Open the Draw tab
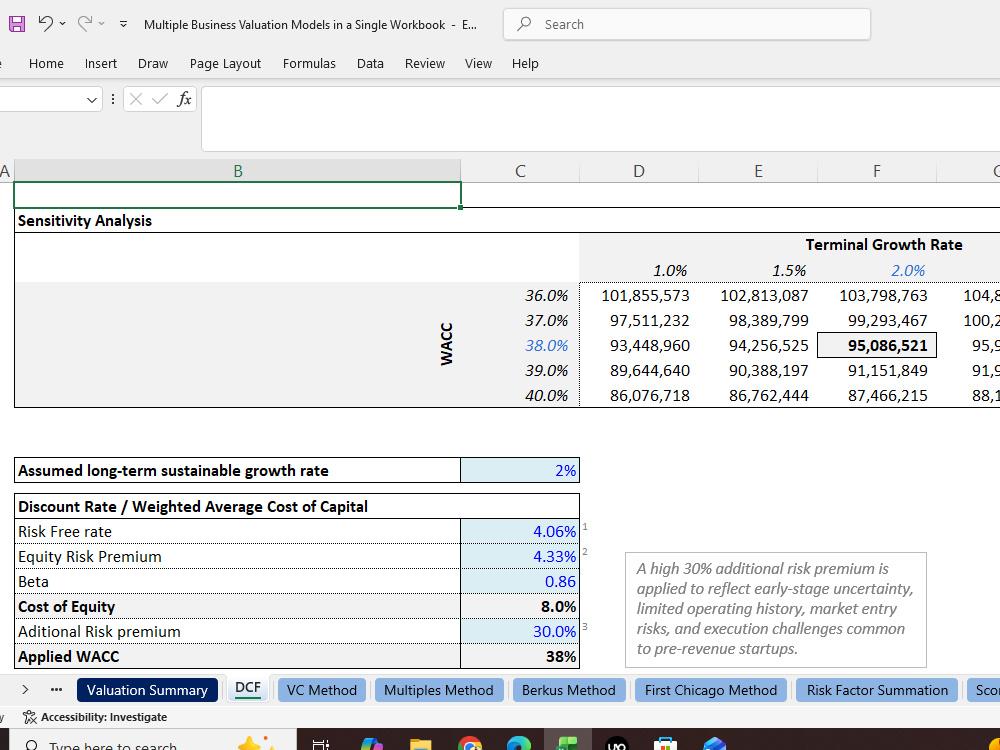 tap(153, 63)
